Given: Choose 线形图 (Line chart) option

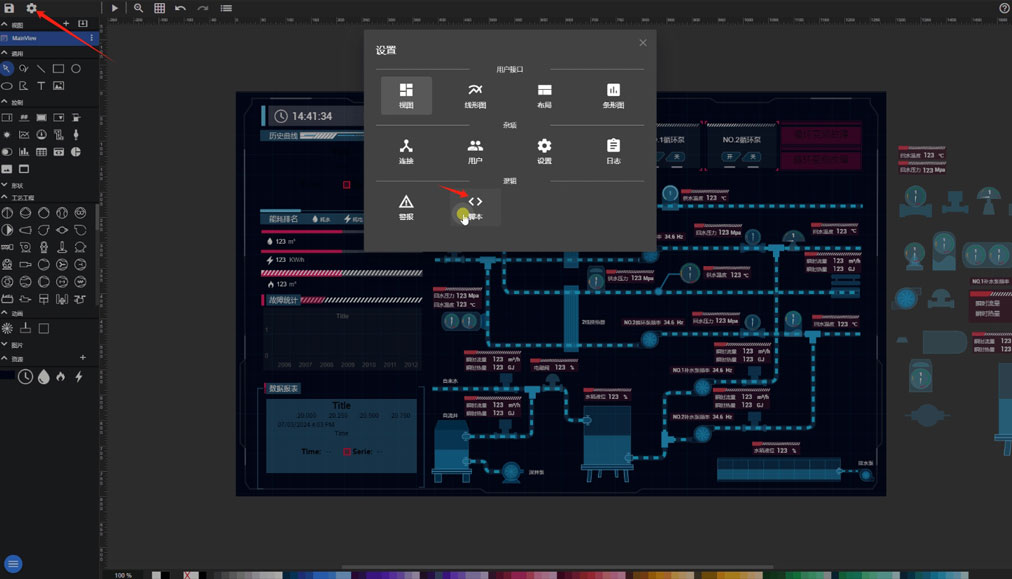Looking at the screenshot, I should tap(475, 96).
